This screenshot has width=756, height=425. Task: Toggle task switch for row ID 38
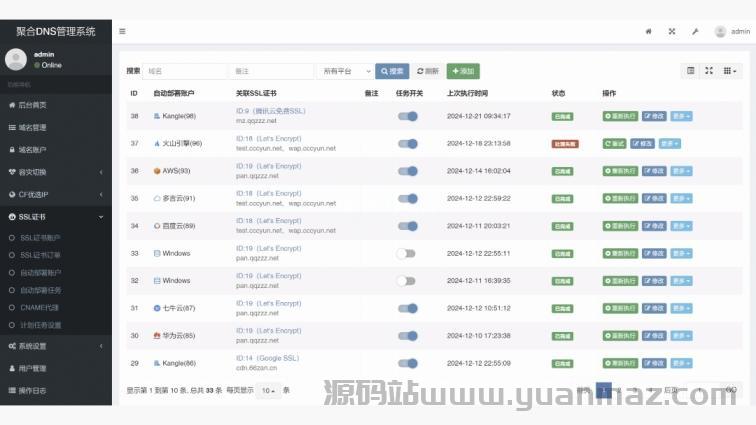(407, 116)
